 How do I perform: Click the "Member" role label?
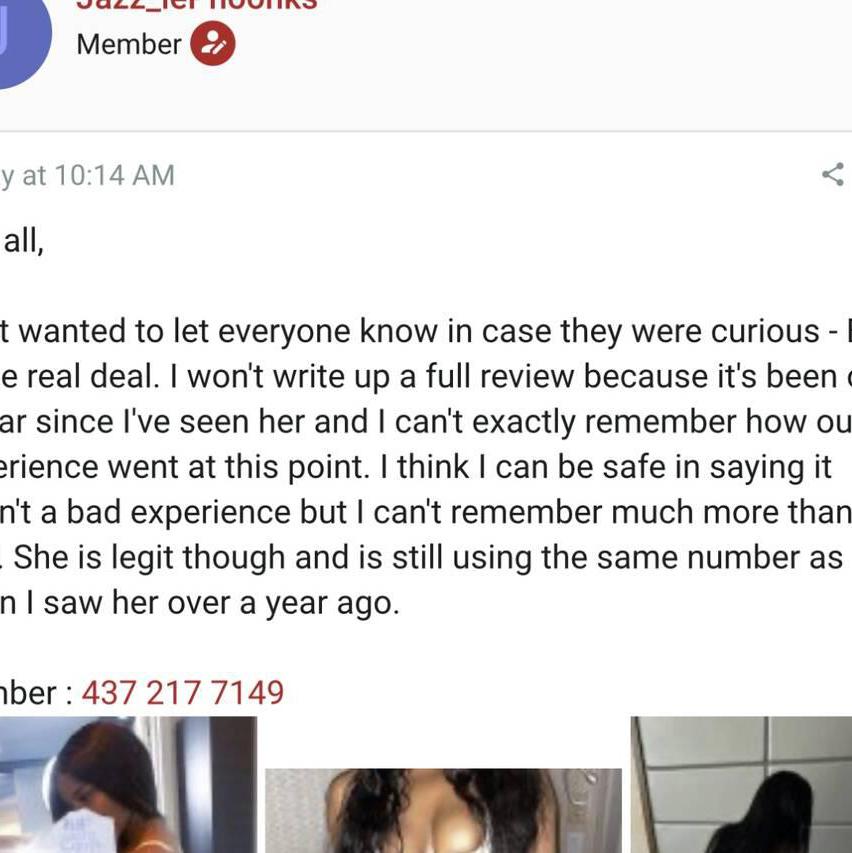coord(129,44)
